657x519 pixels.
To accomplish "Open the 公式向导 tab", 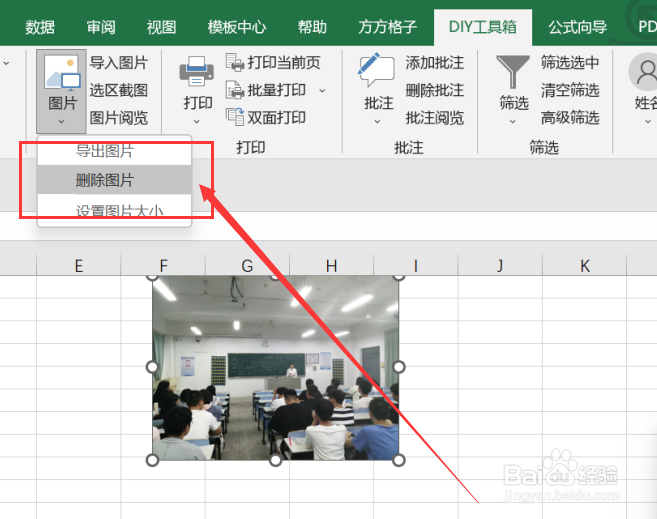I will pyautogui.click(x=577, y=27).
